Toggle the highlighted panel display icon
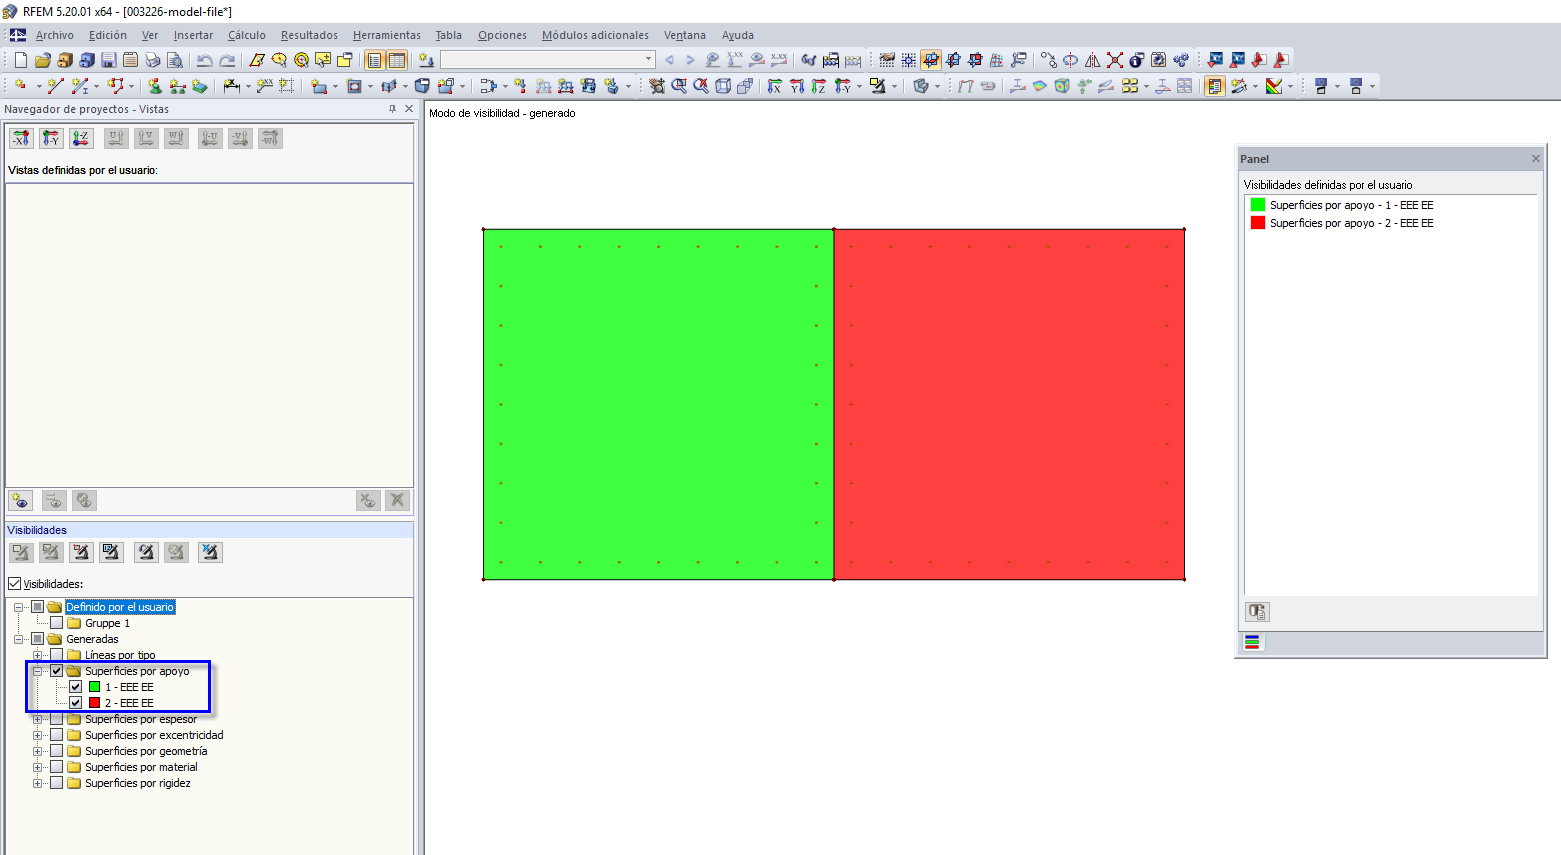This screenshot has width=1561, height=855. pos(1215,86)
